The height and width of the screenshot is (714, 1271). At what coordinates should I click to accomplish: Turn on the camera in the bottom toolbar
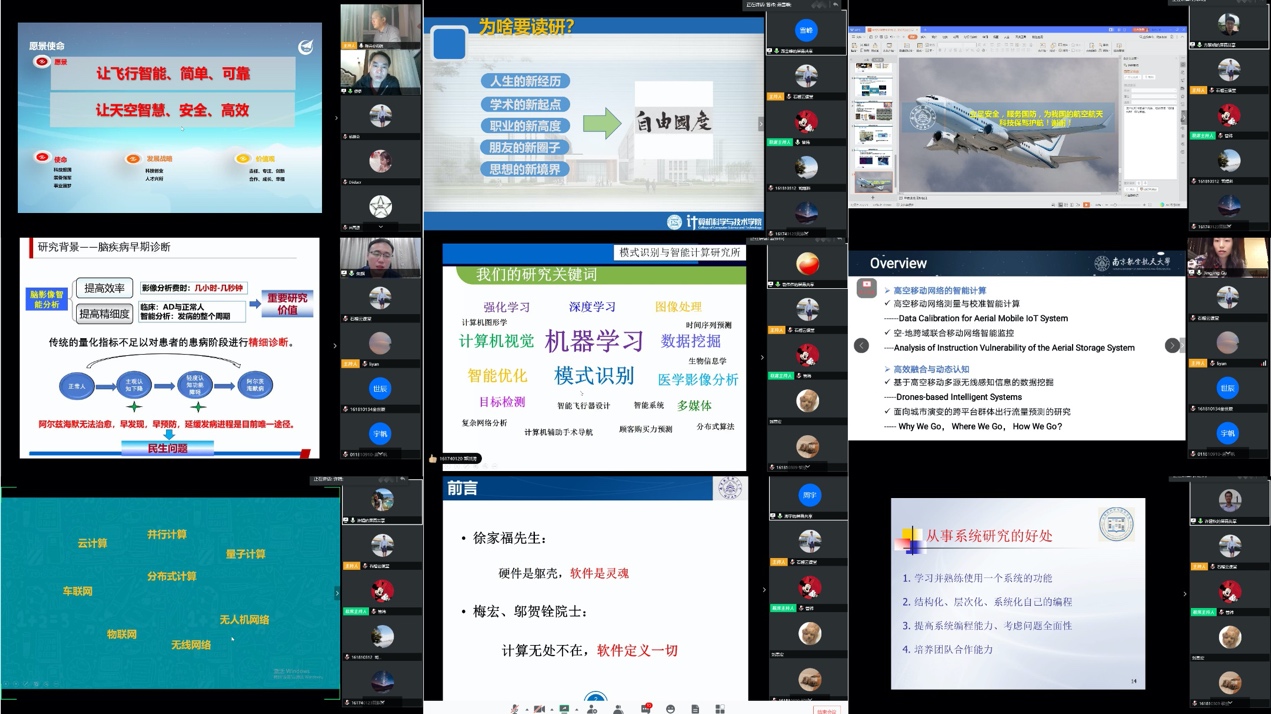(x=540, y=709)
